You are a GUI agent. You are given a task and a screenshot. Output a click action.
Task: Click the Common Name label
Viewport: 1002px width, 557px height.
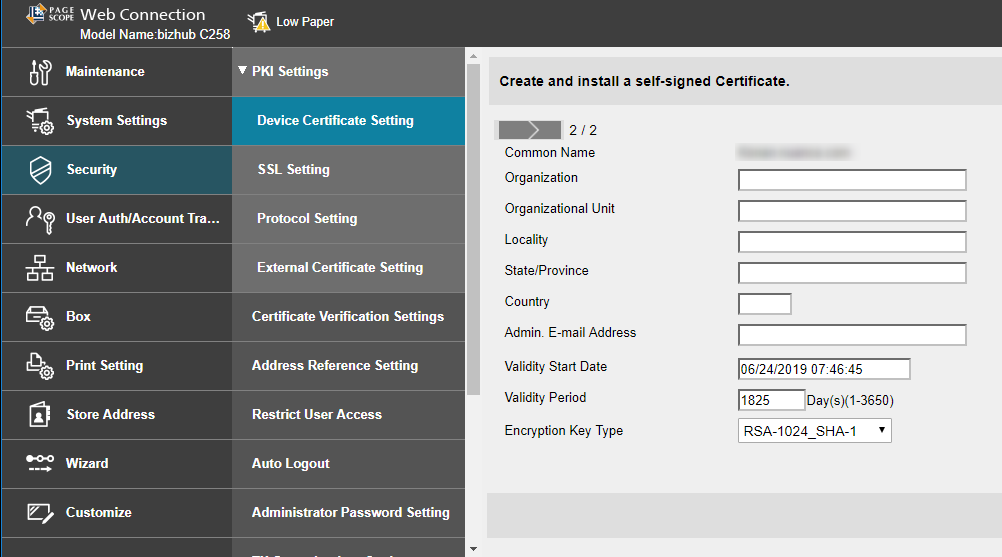[550, 153]
